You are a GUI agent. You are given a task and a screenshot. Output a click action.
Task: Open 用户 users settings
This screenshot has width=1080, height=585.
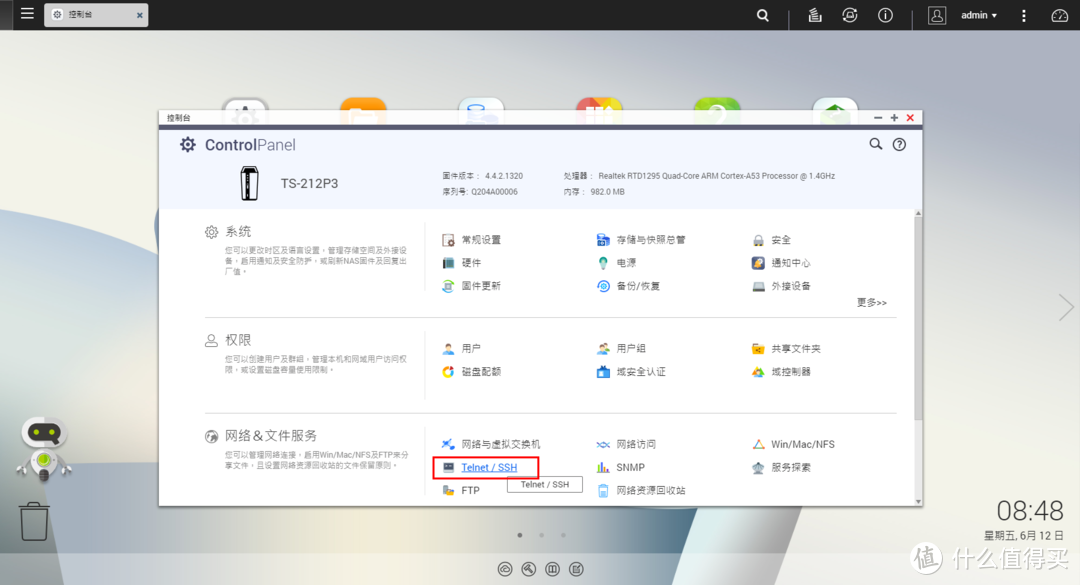pyautogui.click(x=461, y=349)
